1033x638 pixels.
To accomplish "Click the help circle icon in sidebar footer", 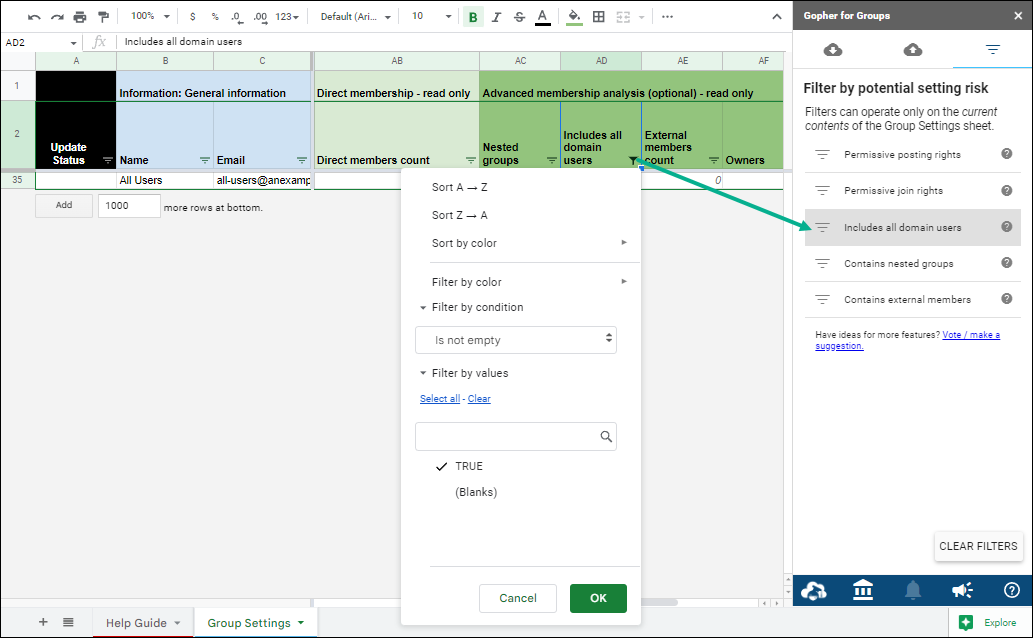I will click(x=1012, y=591).
